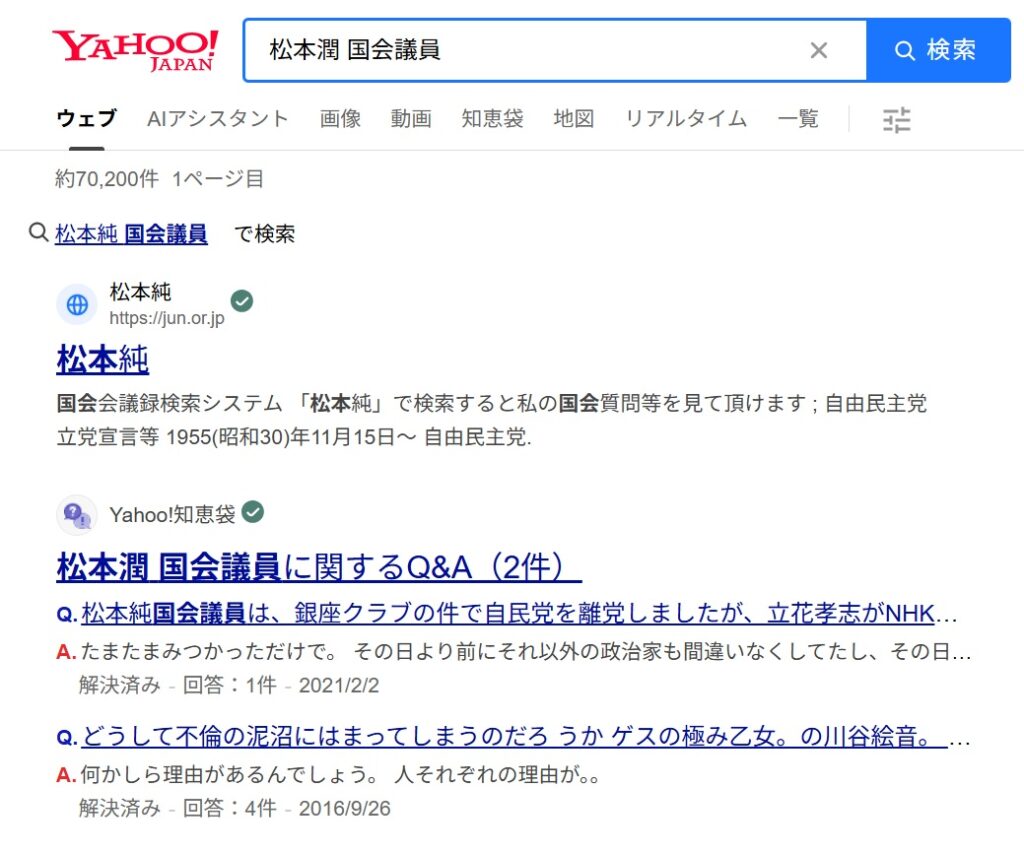Open the 松本純 result title link
This screenshot has height=853, width=1024.
point(102,359)
